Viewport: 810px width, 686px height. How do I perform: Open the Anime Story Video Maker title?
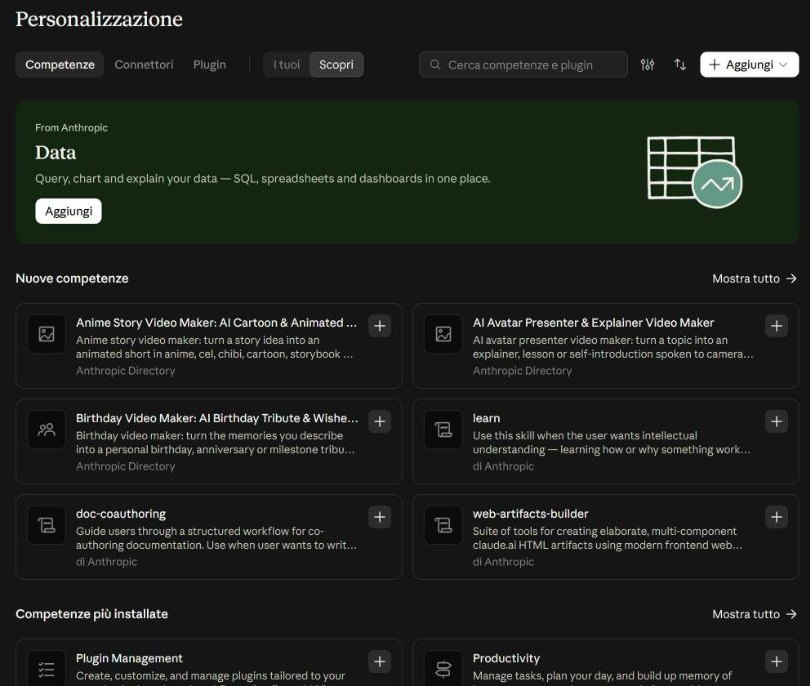pyautogui.click(x=216, y=323)
